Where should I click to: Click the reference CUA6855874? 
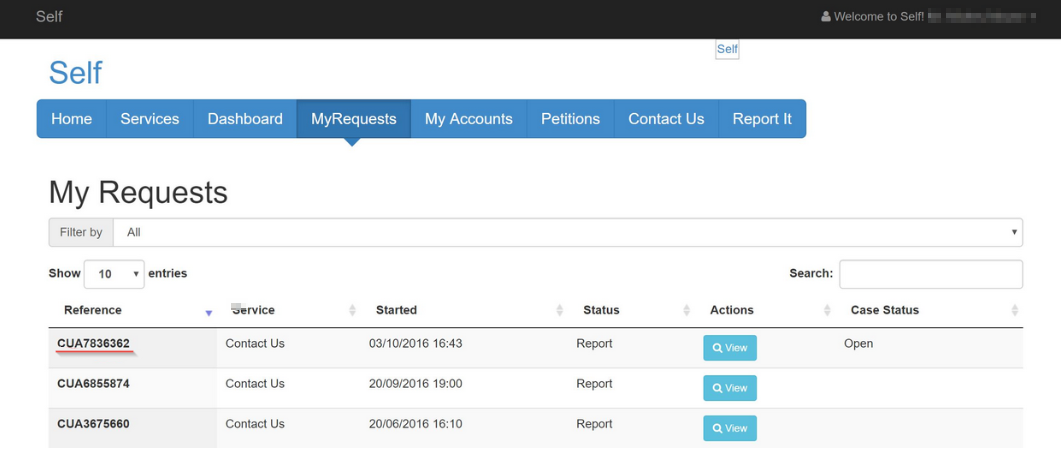(93, 384)
